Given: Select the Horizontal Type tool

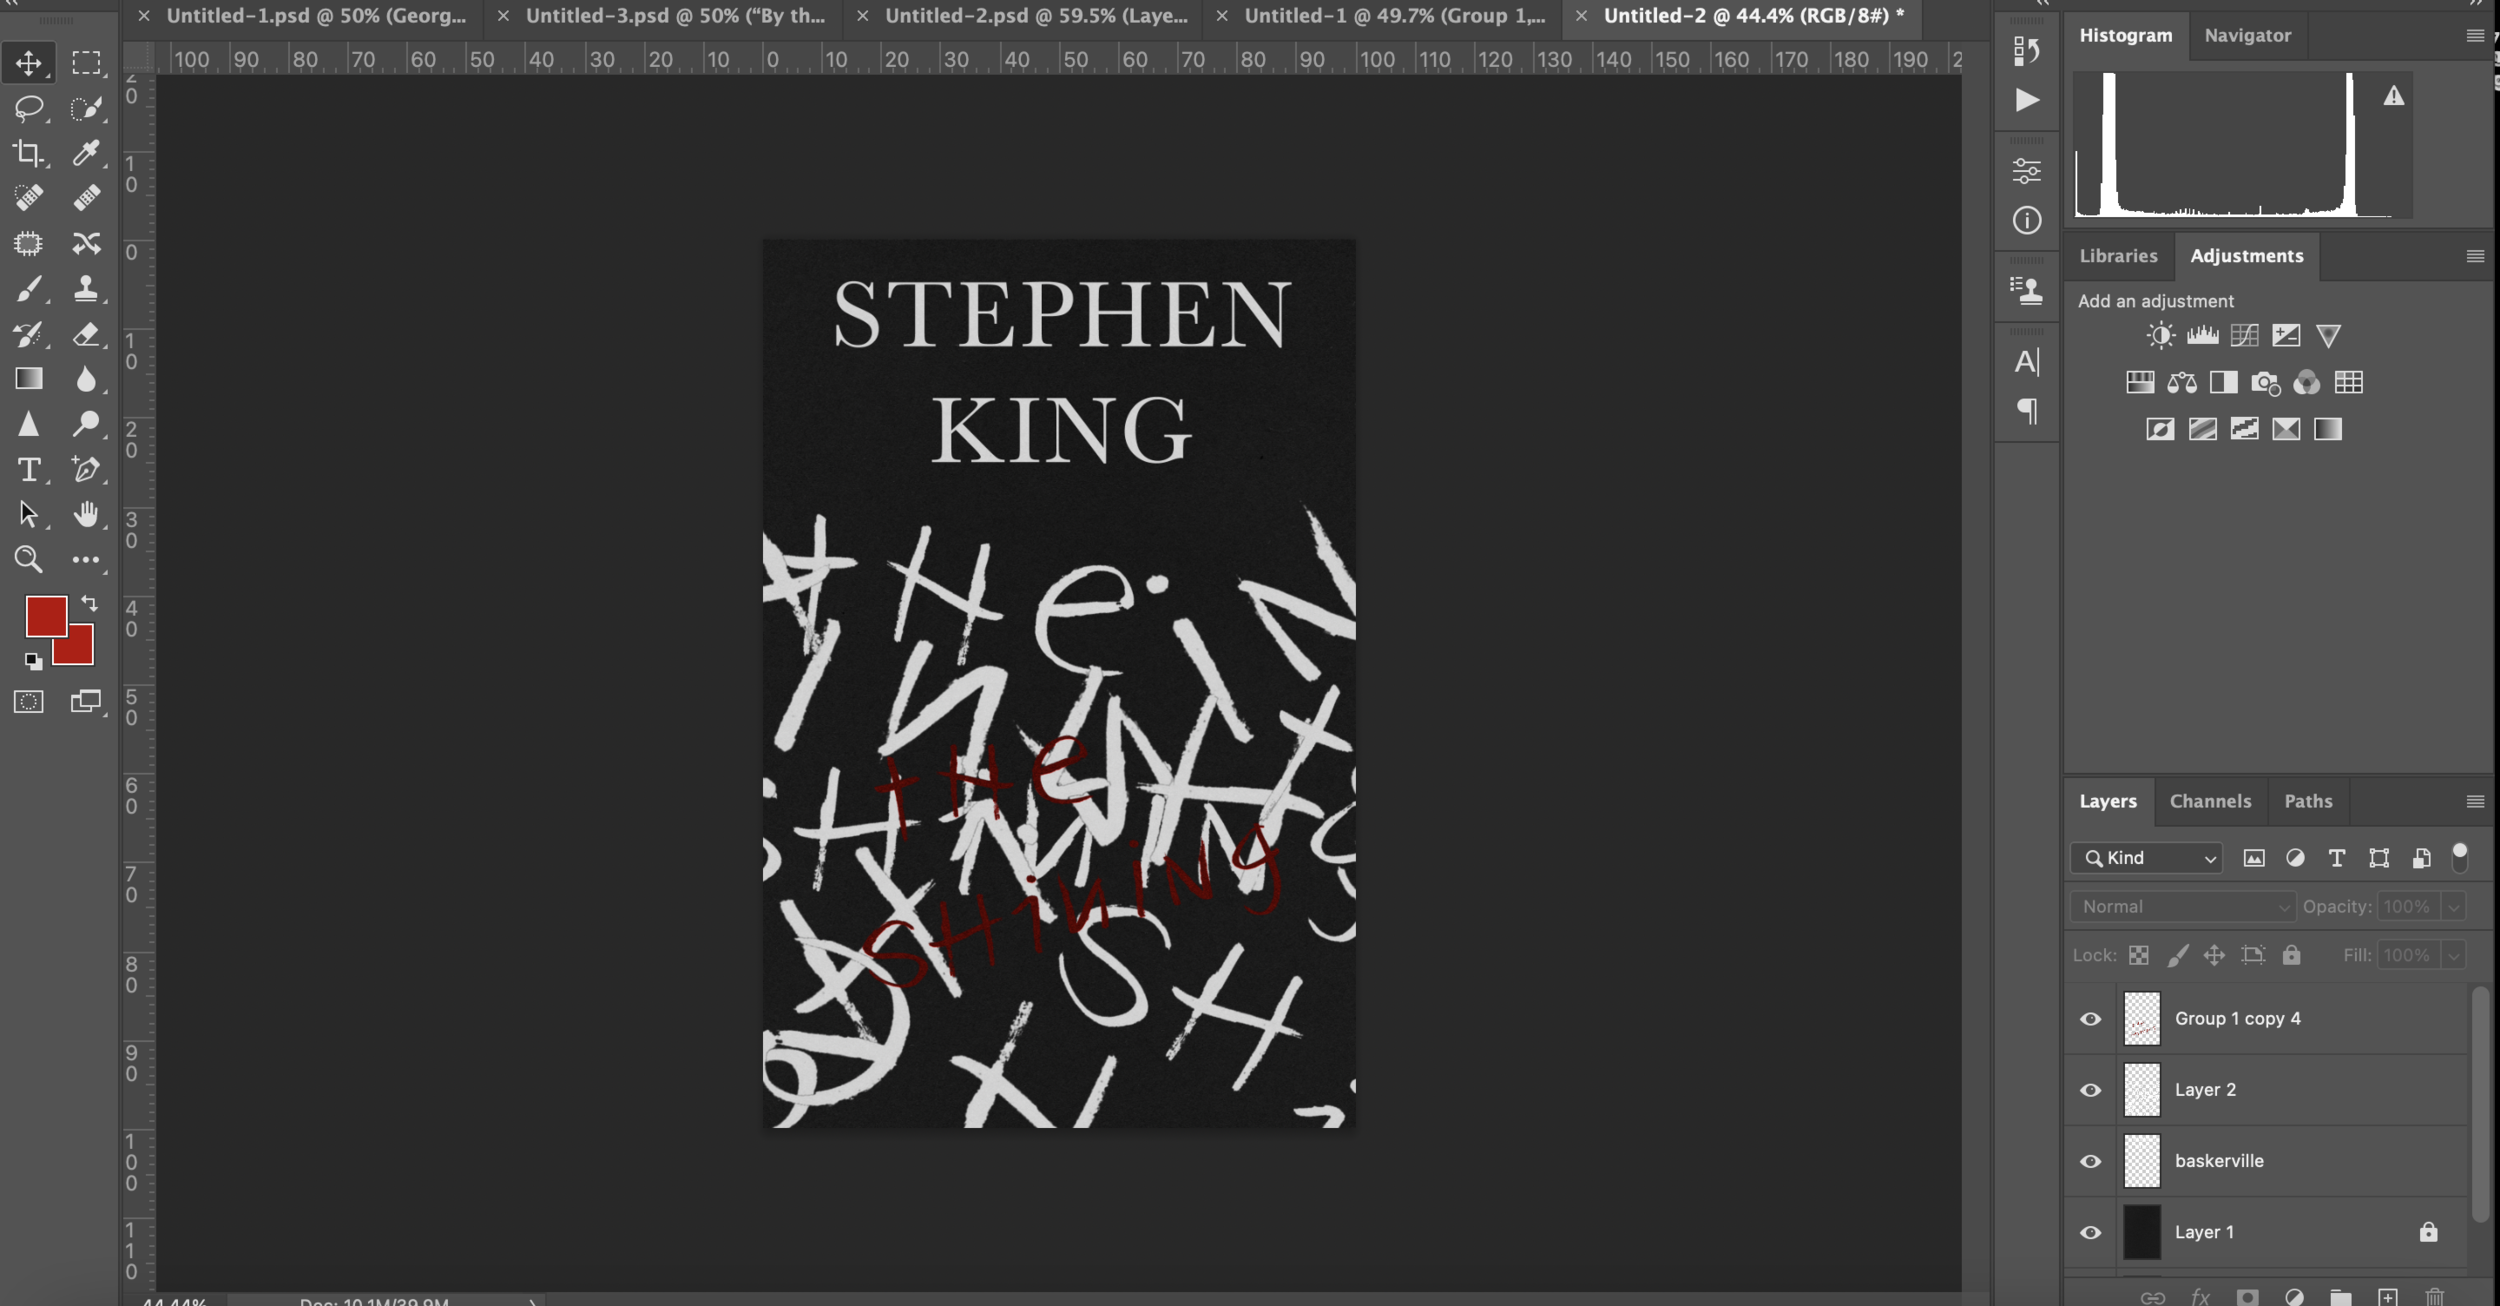Looking at the screenshot, I should point(28,469).
